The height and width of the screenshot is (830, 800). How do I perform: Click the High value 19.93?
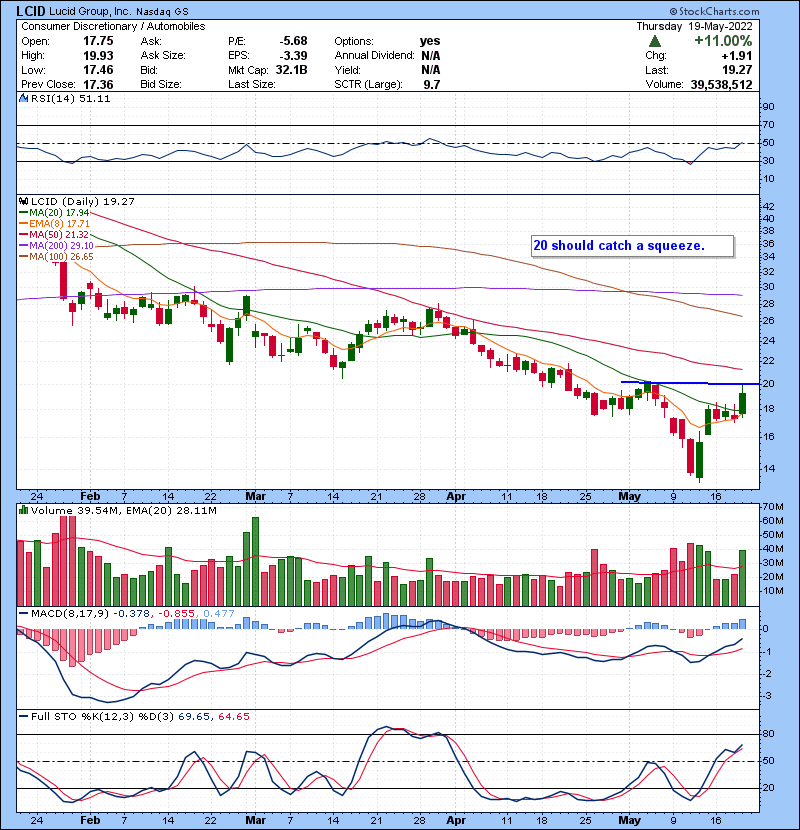(x=98, y=56)
